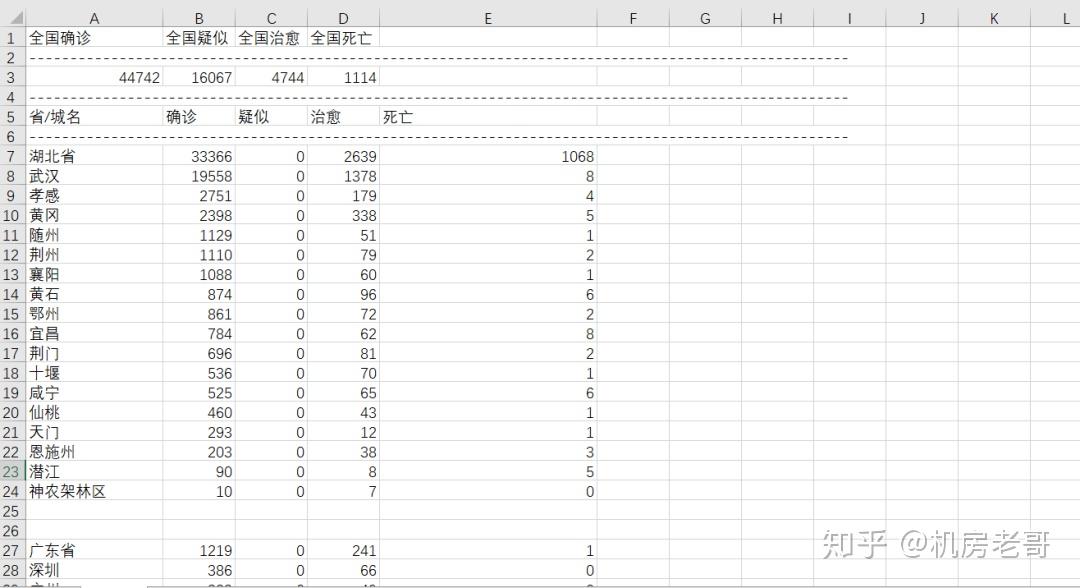Select the 襄阳 cell
The height and width of the screenshot is (588, 1080).
pyautogui.click(x=94, y=275)
